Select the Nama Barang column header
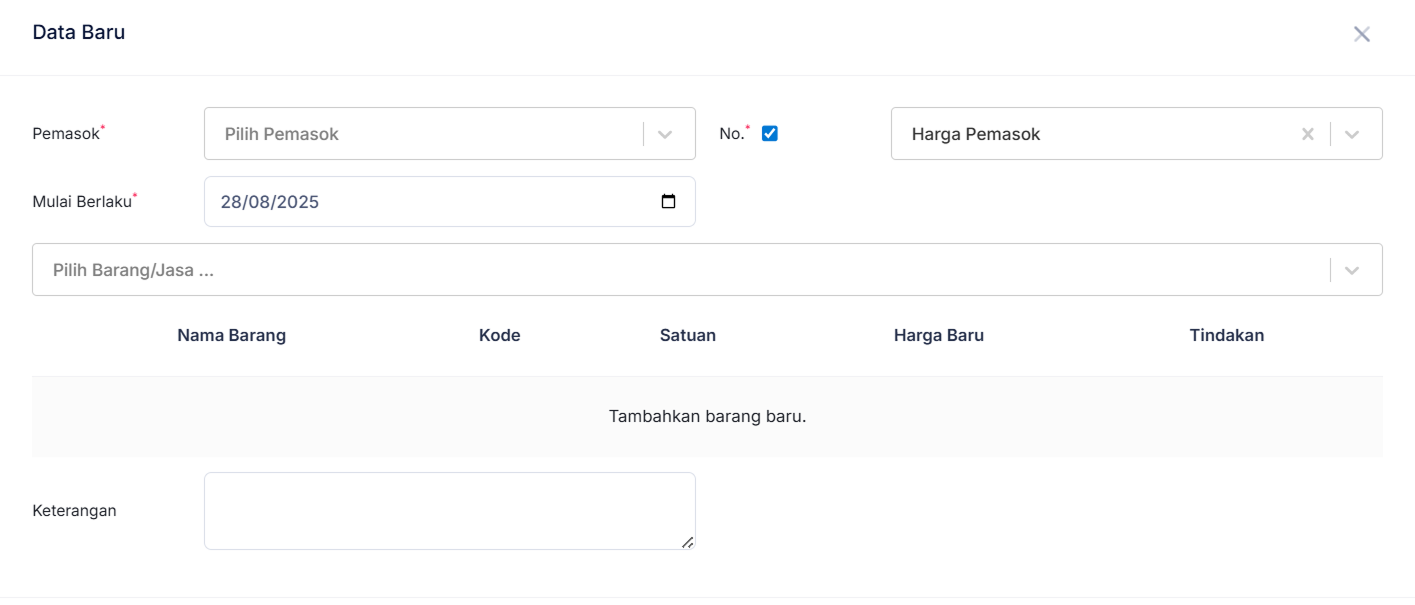 pos(231,335)
